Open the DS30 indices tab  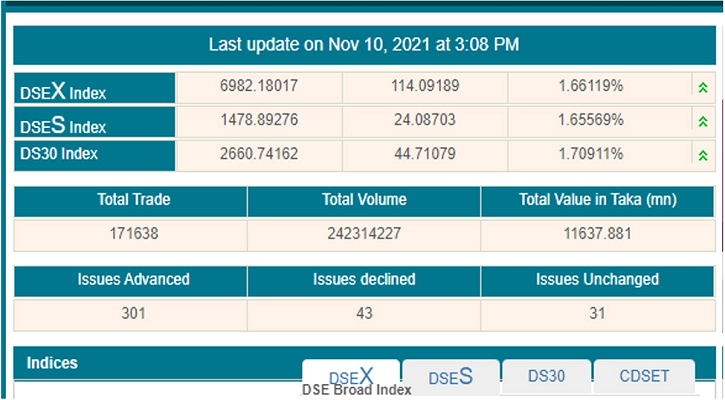coord(547,376)
